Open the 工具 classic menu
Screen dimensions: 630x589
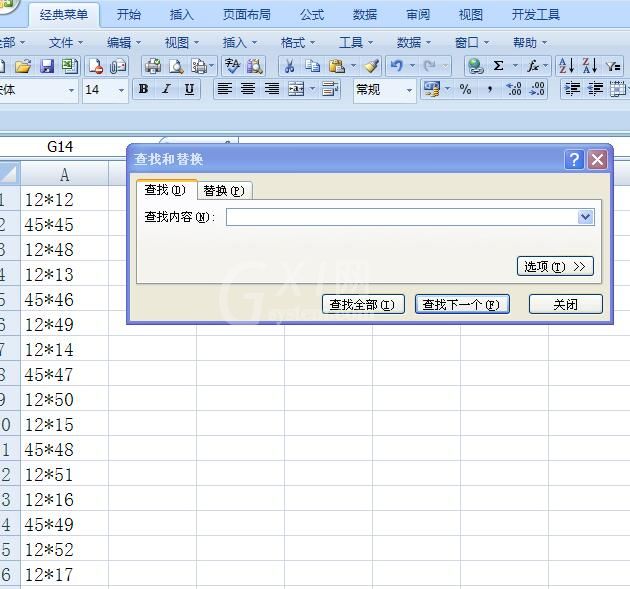tap(356, 43)
